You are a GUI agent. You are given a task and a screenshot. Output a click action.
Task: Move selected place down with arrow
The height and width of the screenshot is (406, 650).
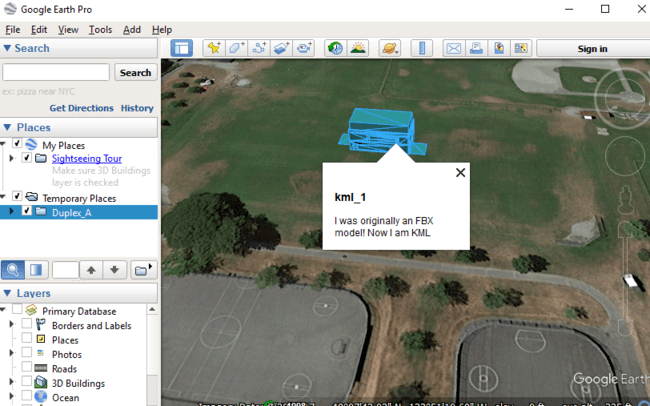tap(114, 270)
